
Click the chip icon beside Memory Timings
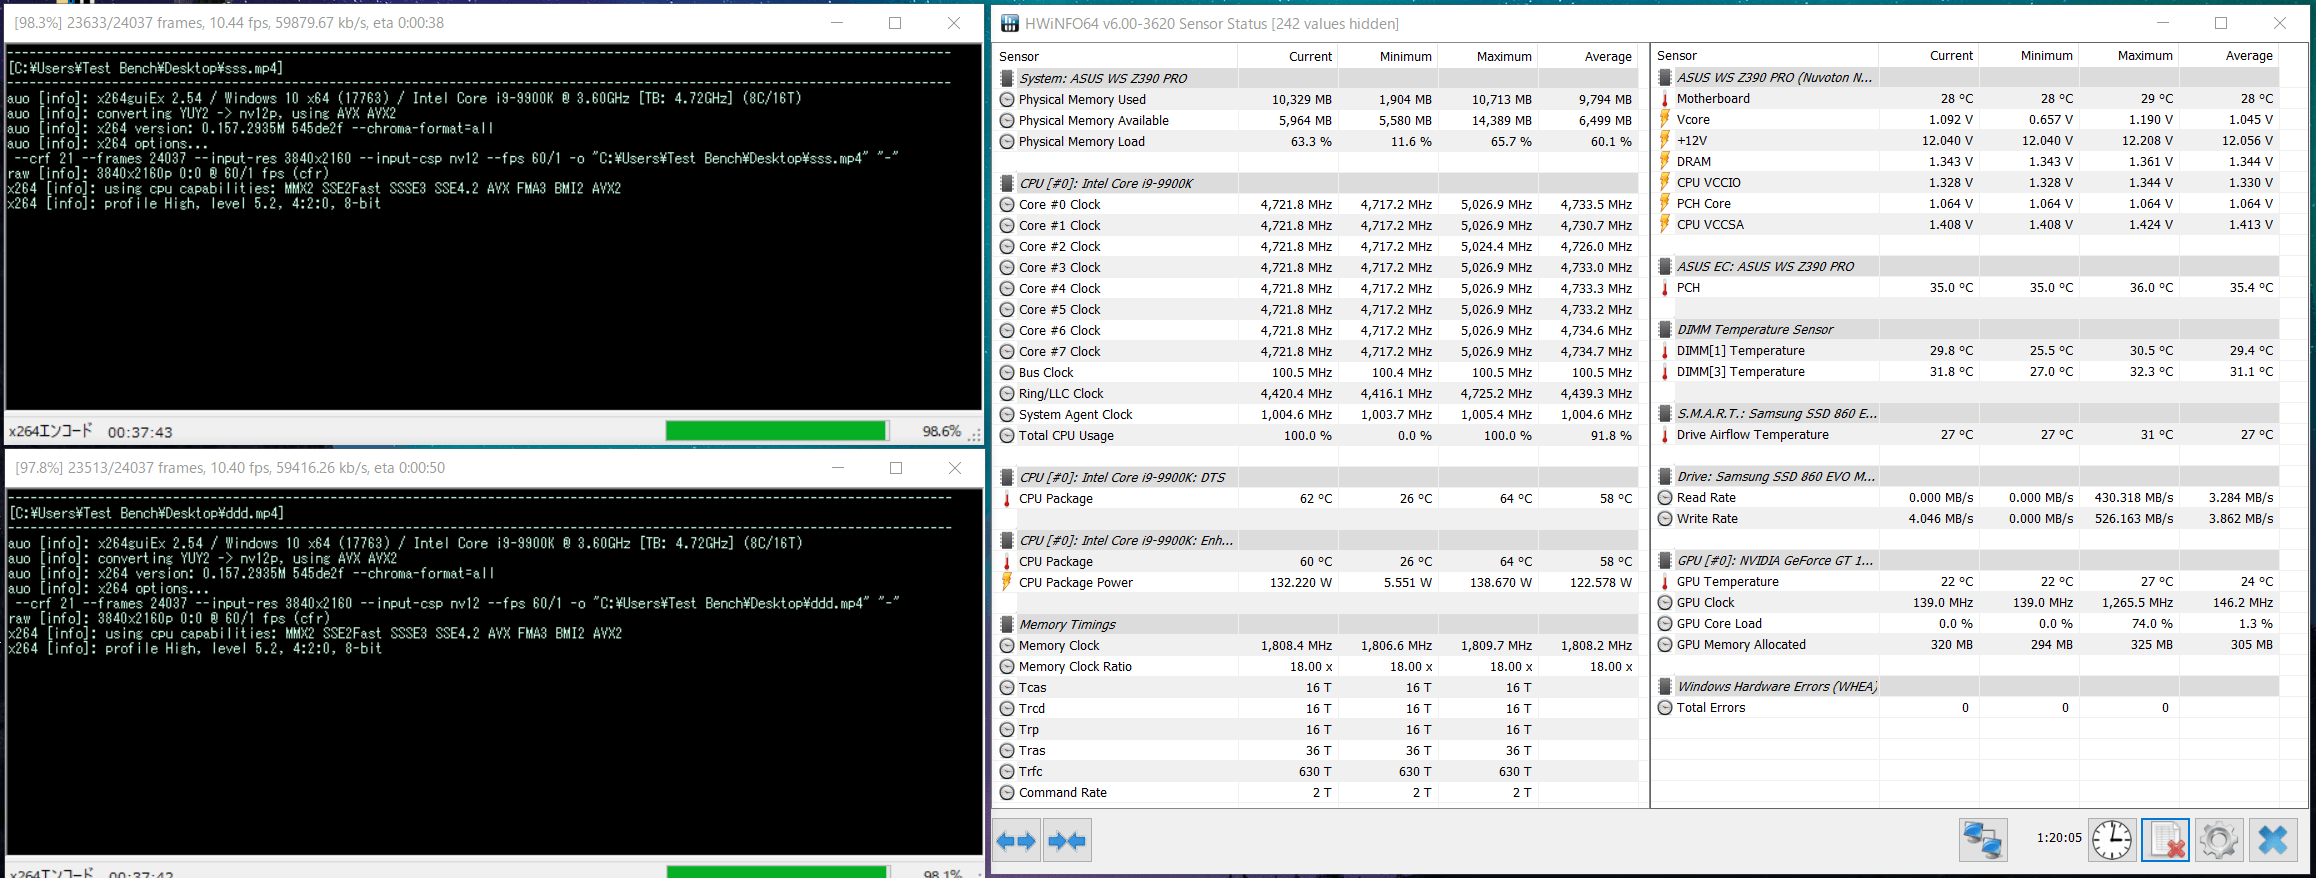point(1007,624)
